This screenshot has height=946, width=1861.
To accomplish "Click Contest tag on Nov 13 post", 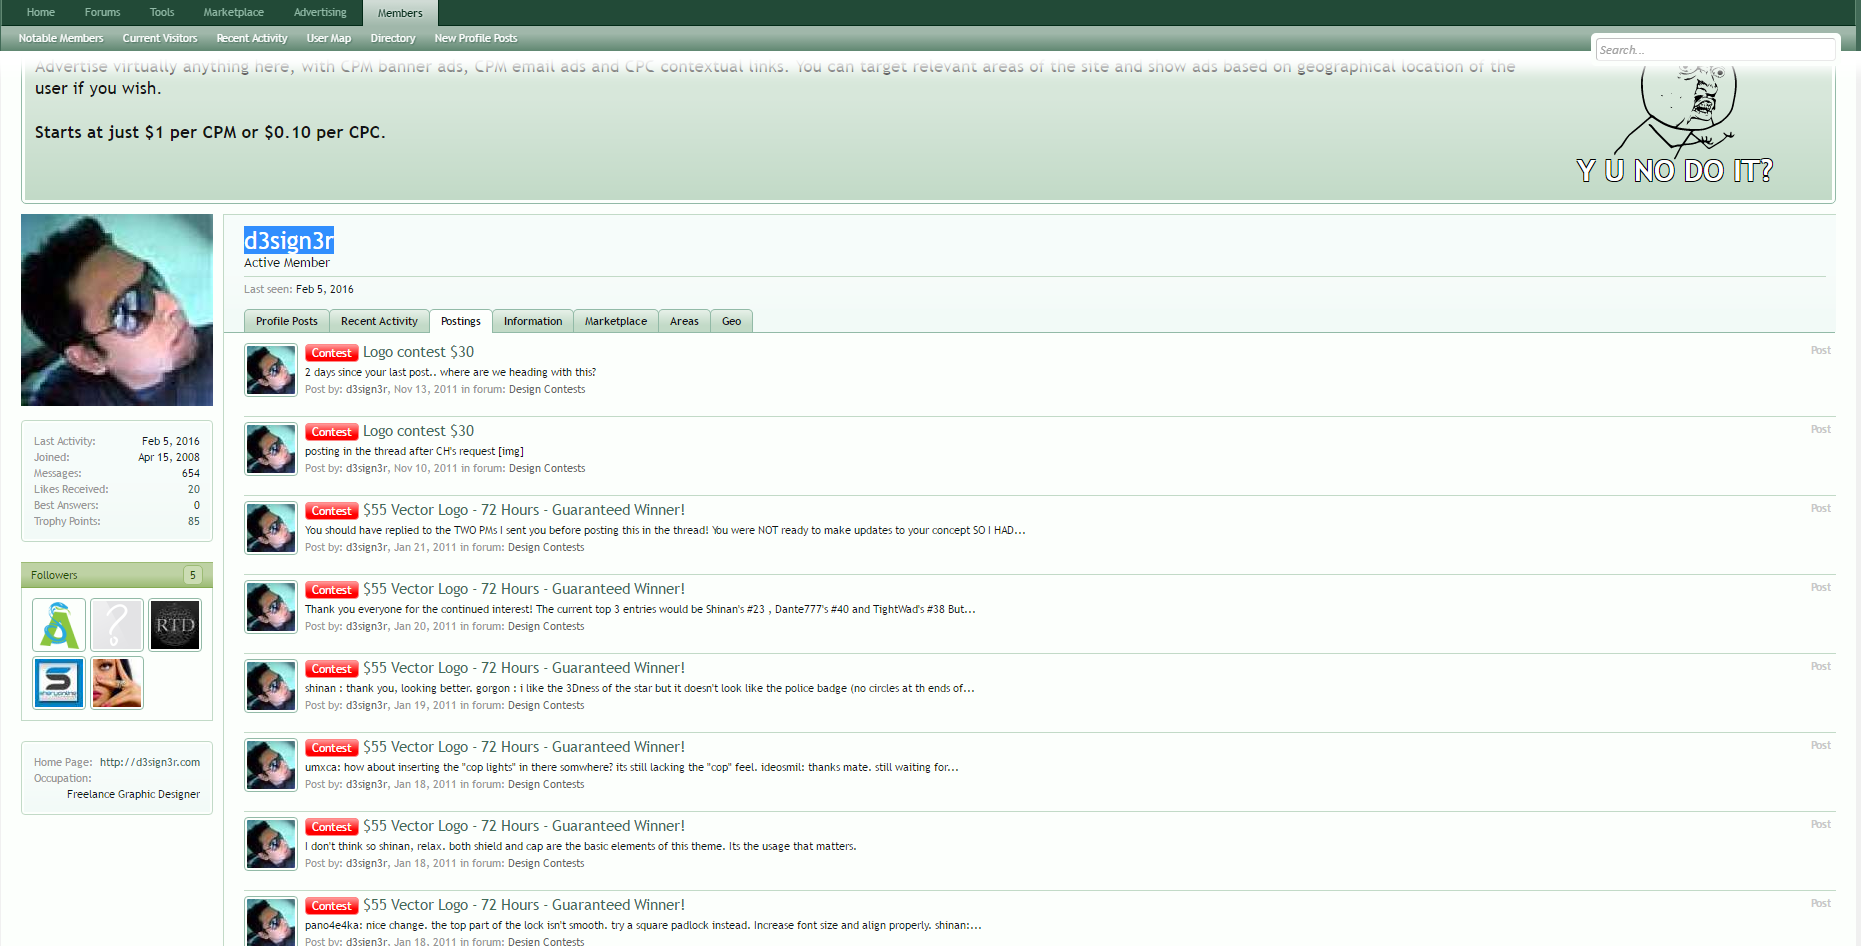I will pos(331,353).
